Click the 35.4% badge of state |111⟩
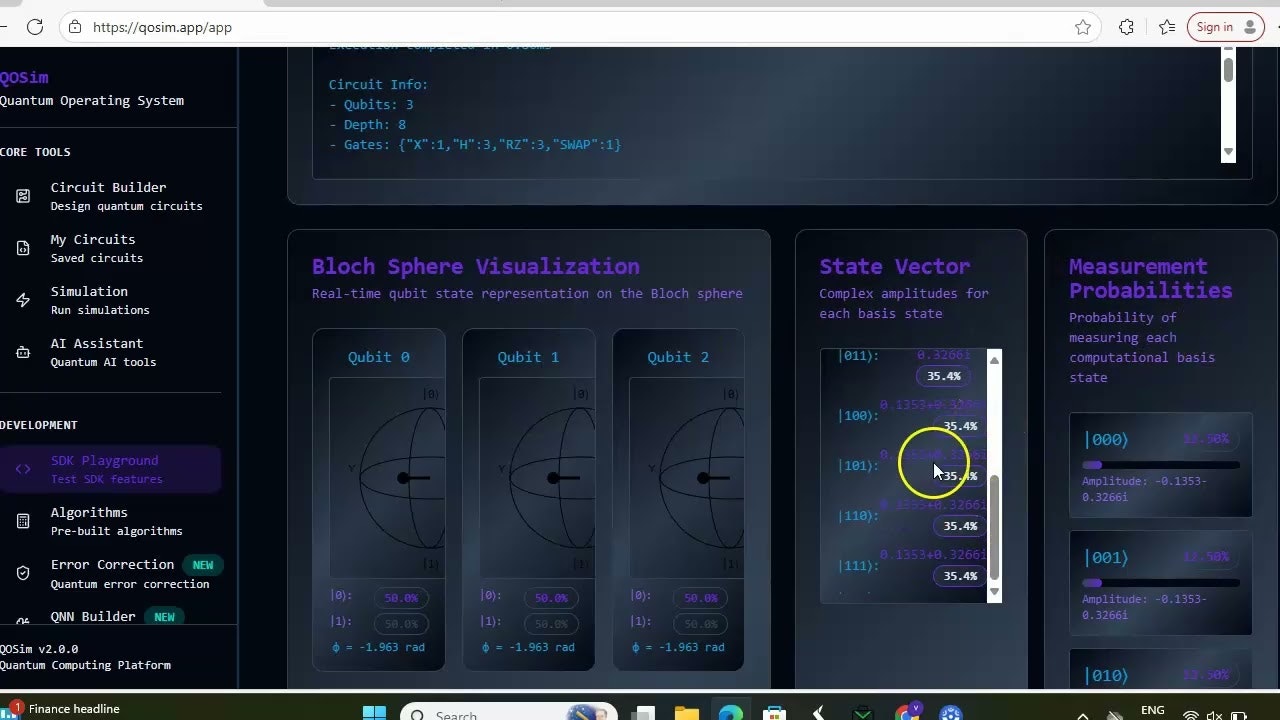Viewport: 1280px width, 720px height. (x=960, y=576)
